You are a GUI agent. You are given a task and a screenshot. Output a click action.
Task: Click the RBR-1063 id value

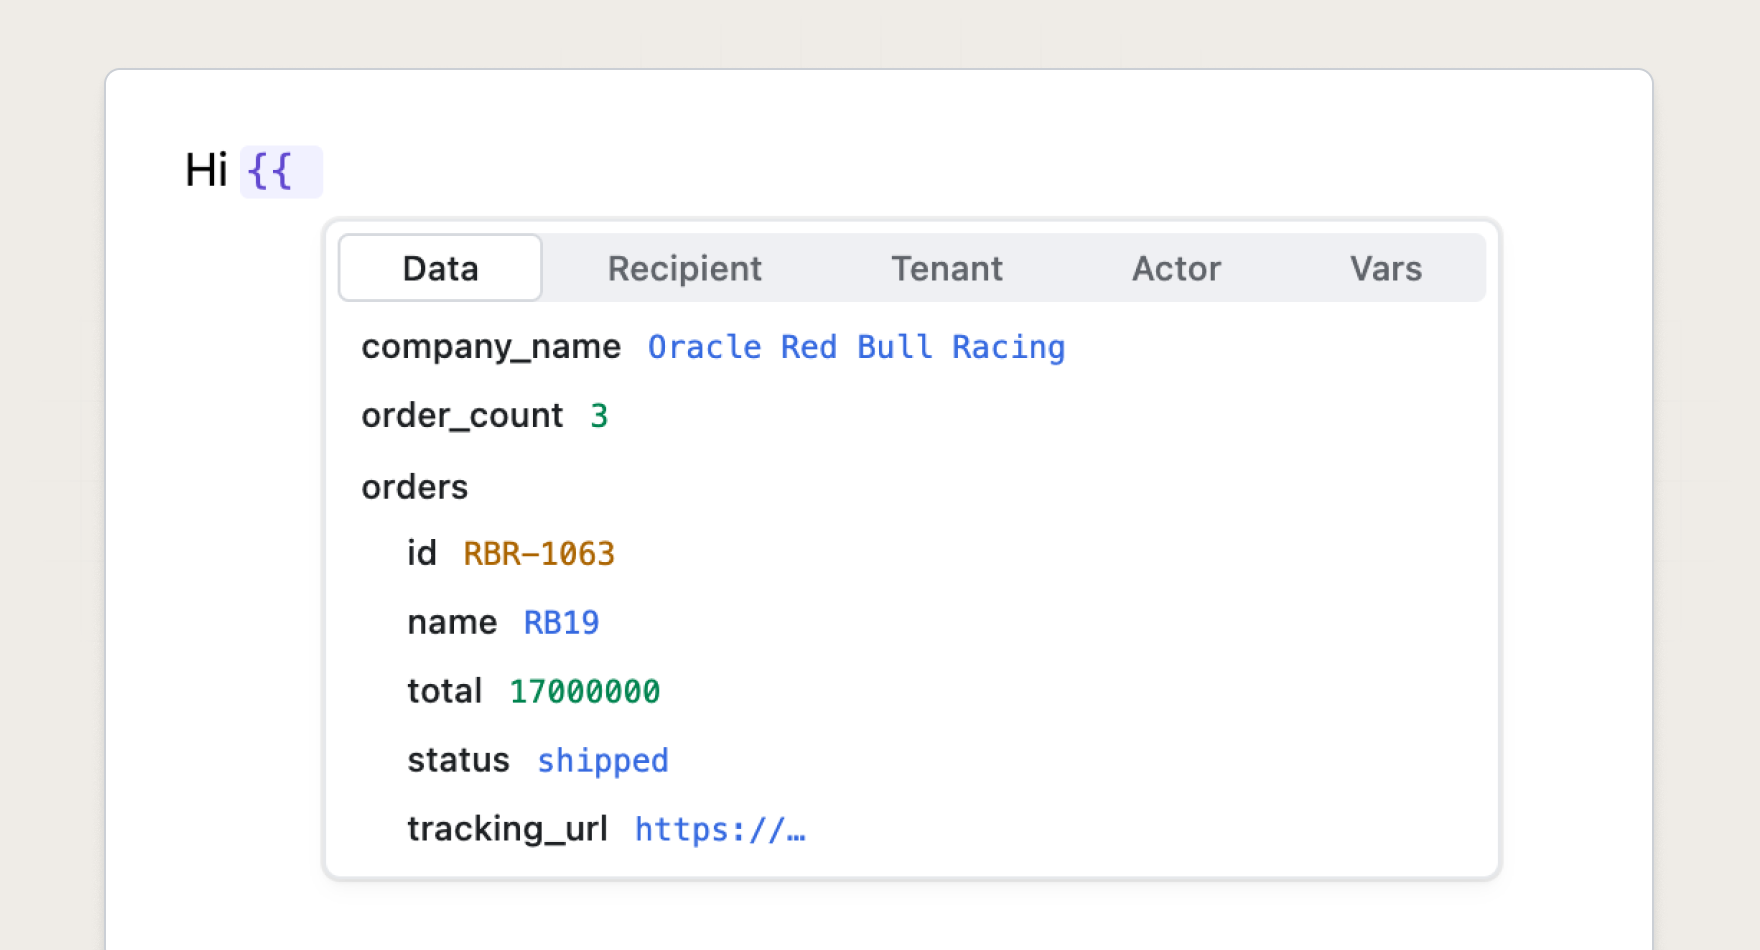[539, 553]
